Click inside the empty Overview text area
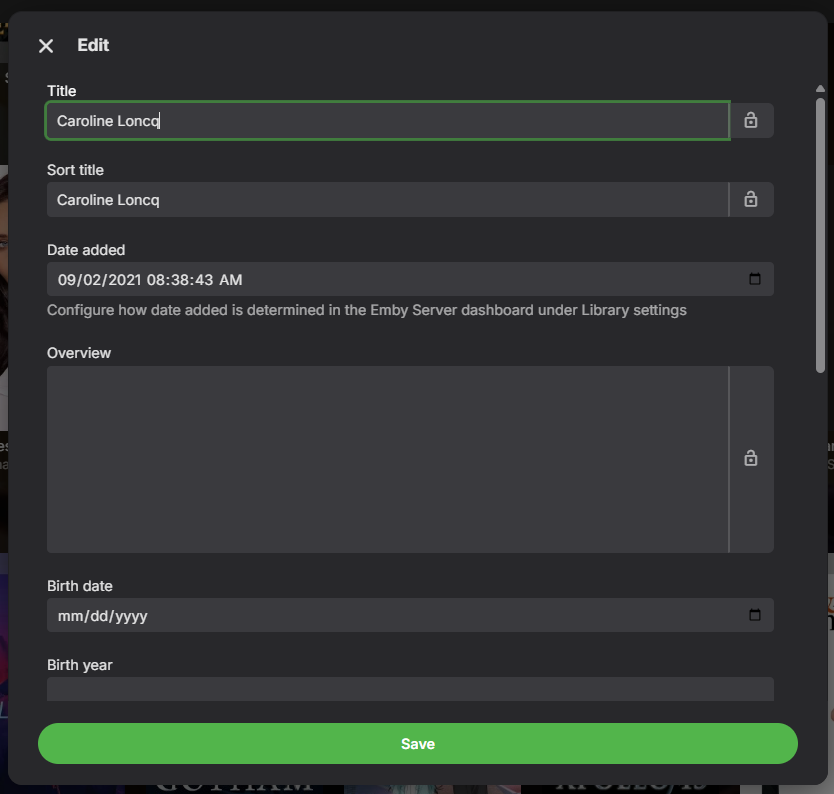Image resolution: width=834 pixels, height=794 pixels. pos(387,459)
